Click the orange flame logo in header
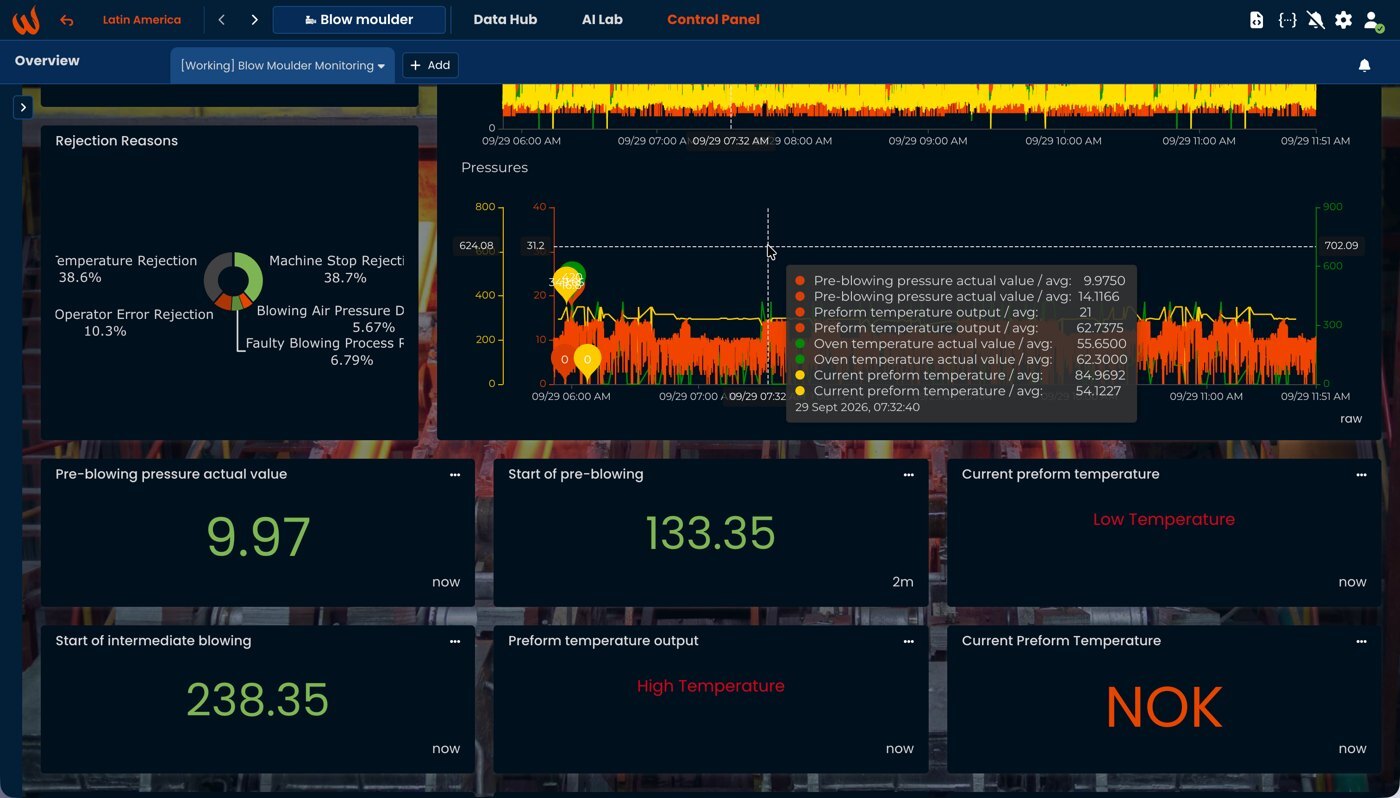1400x798 pixels. tap(25, 20)
